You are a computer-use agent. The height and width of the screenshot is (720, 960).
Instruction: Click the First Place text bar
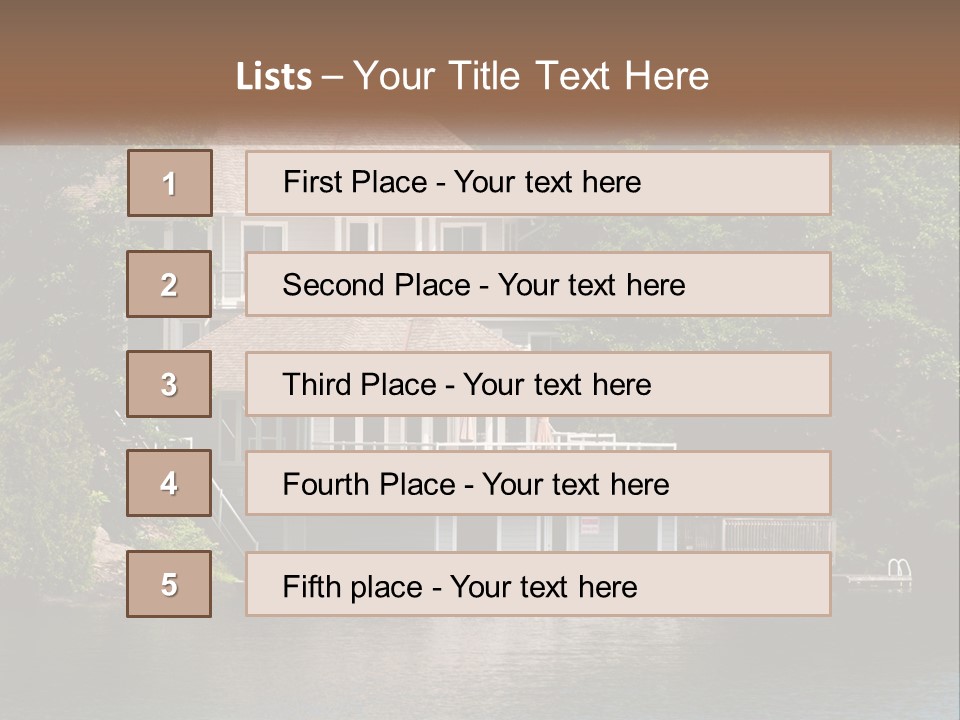[x=538, y=183]
